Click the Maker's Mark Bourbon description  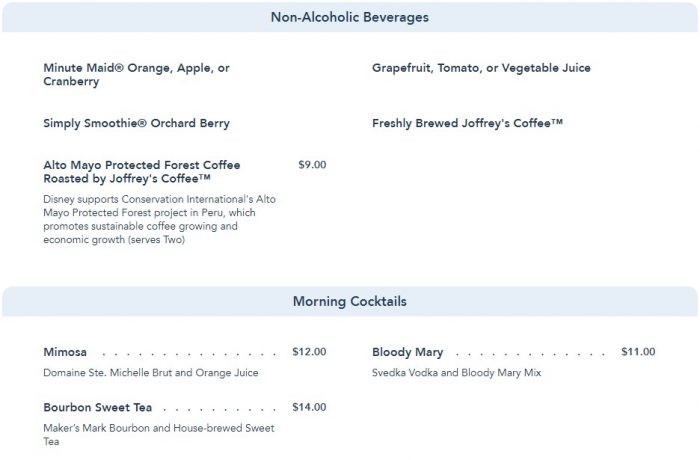pyautogui.click(x=158, y=434)
